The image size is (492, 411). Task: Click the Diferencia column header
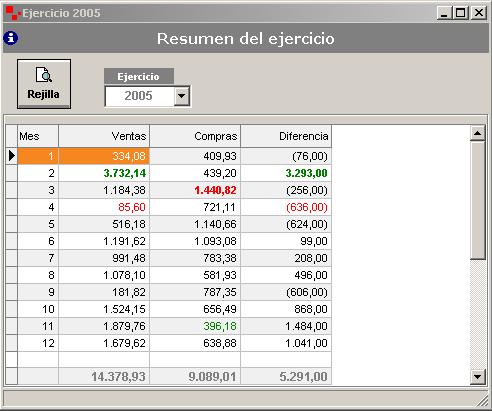click(286, 136)
